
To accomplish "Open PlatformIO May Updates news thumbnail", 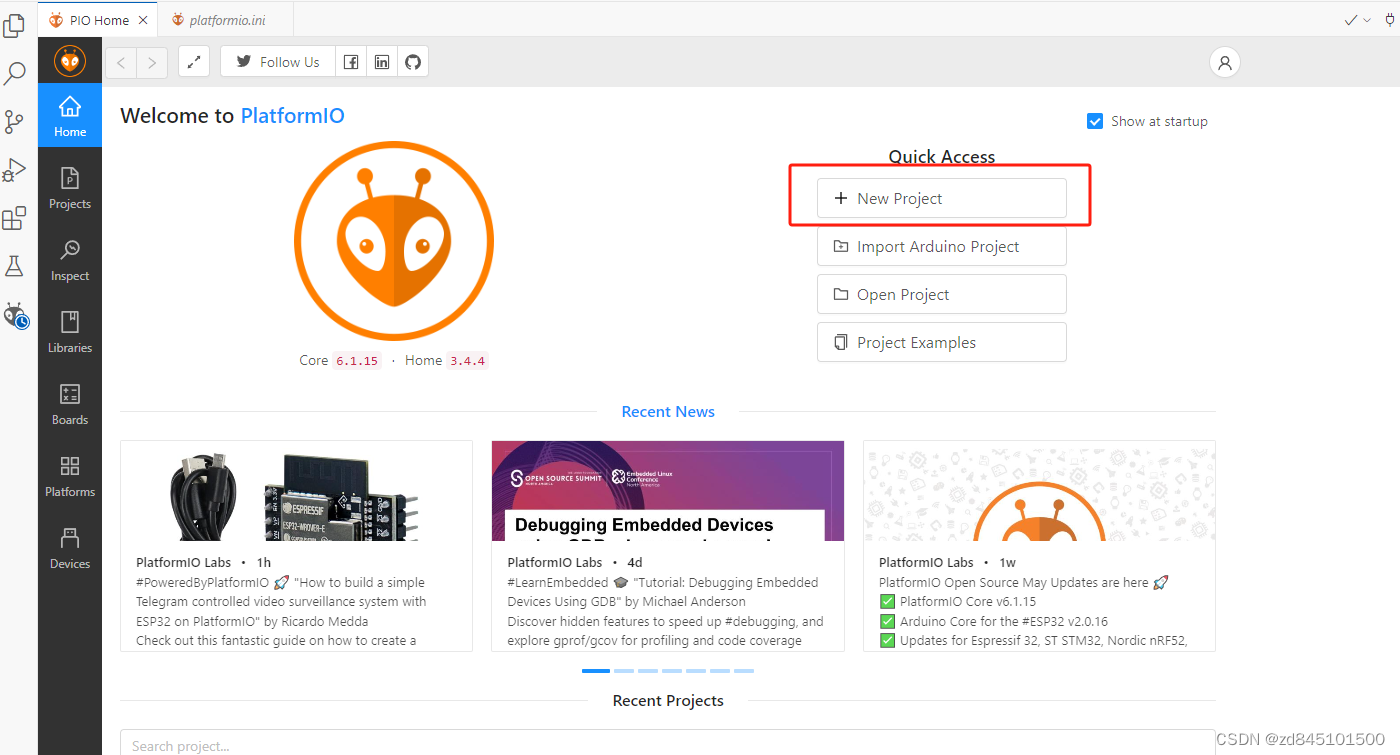I will [1039, 491].
